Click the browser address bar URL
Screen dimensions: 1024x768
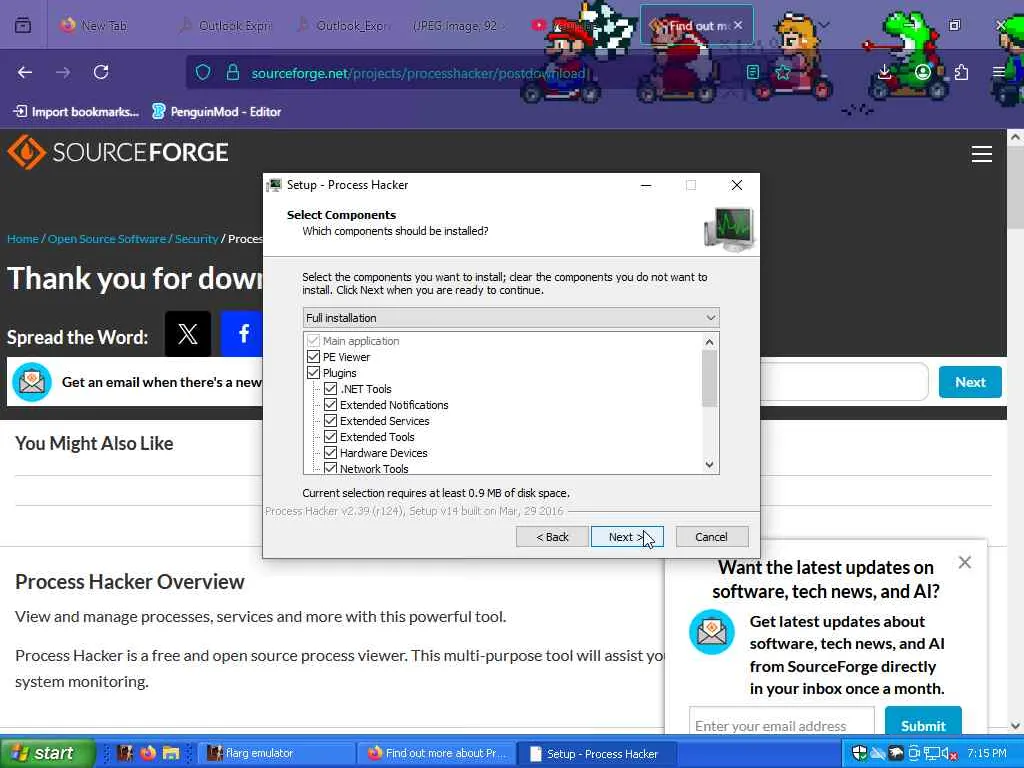point(419,73)
